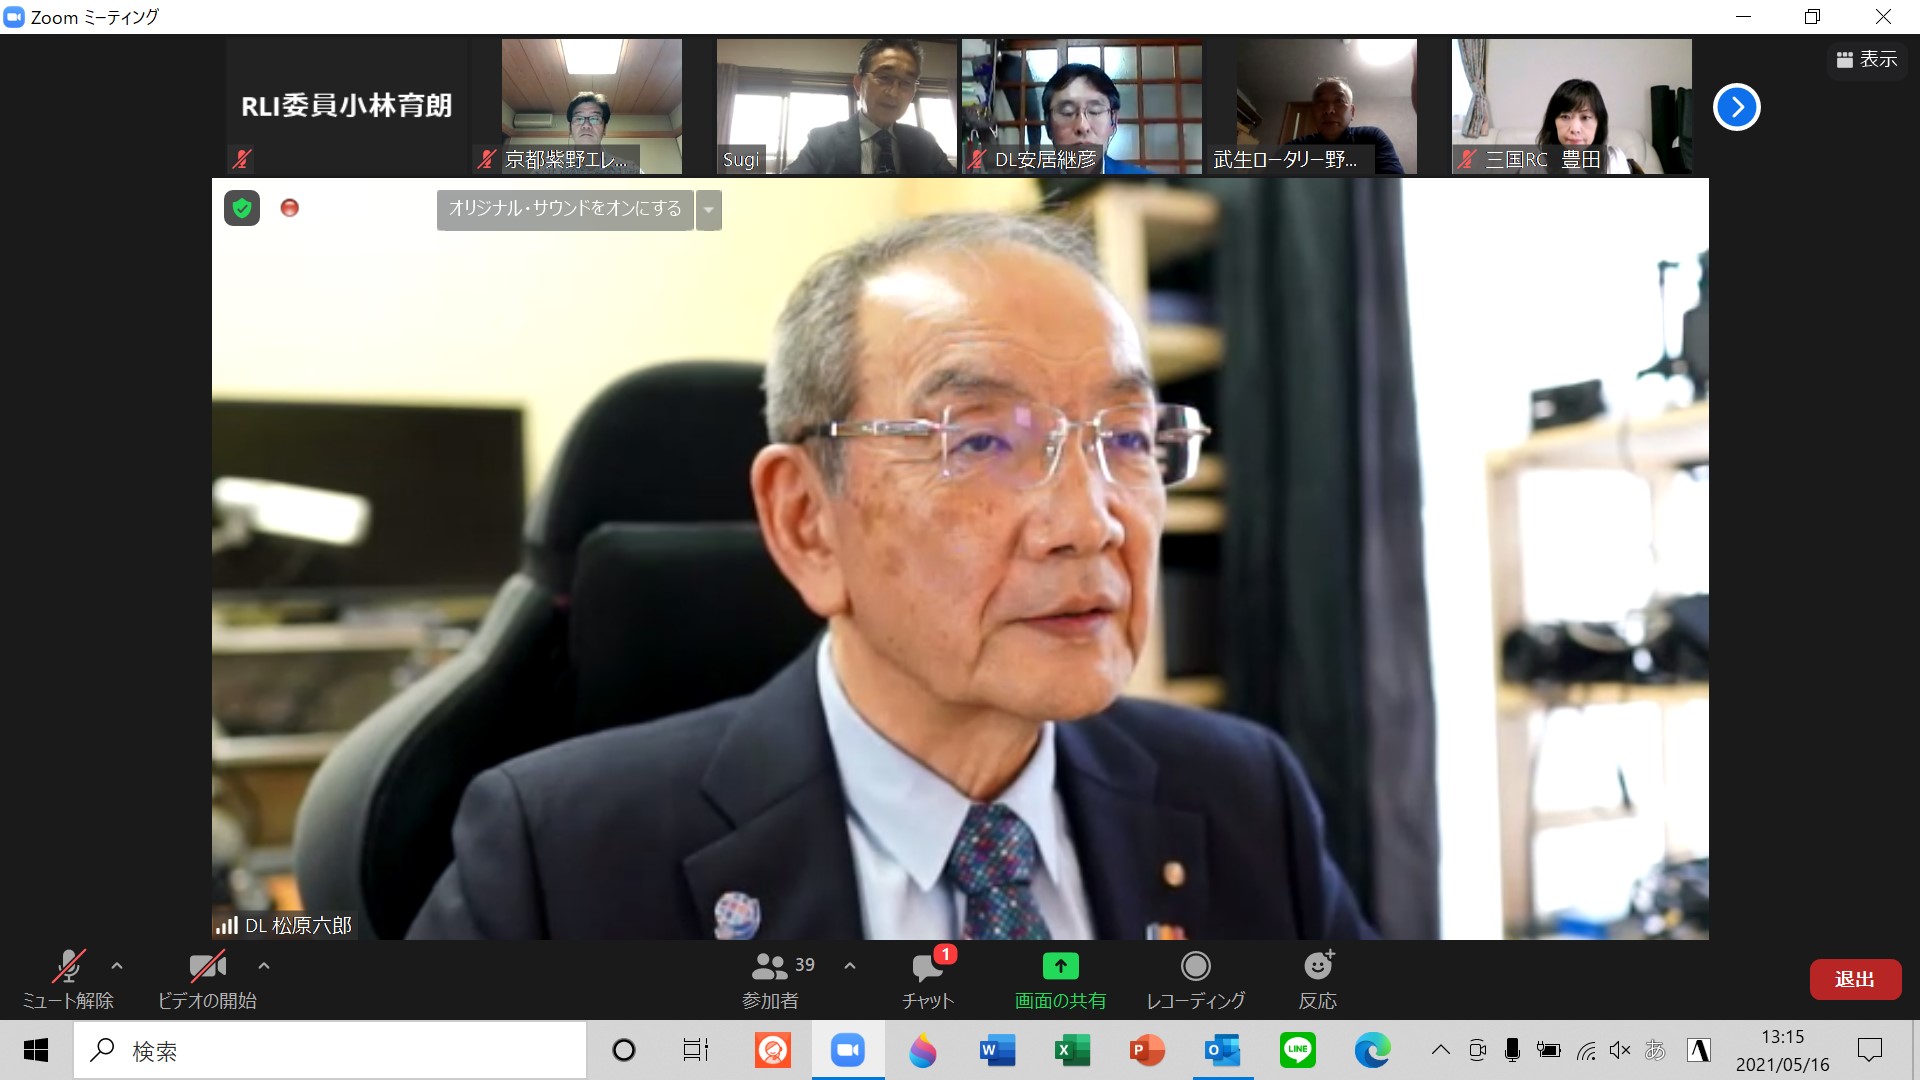Viewport: 1920px width, 1080px height.
Task: Turn on original sound button
Action: coord(565,210)
